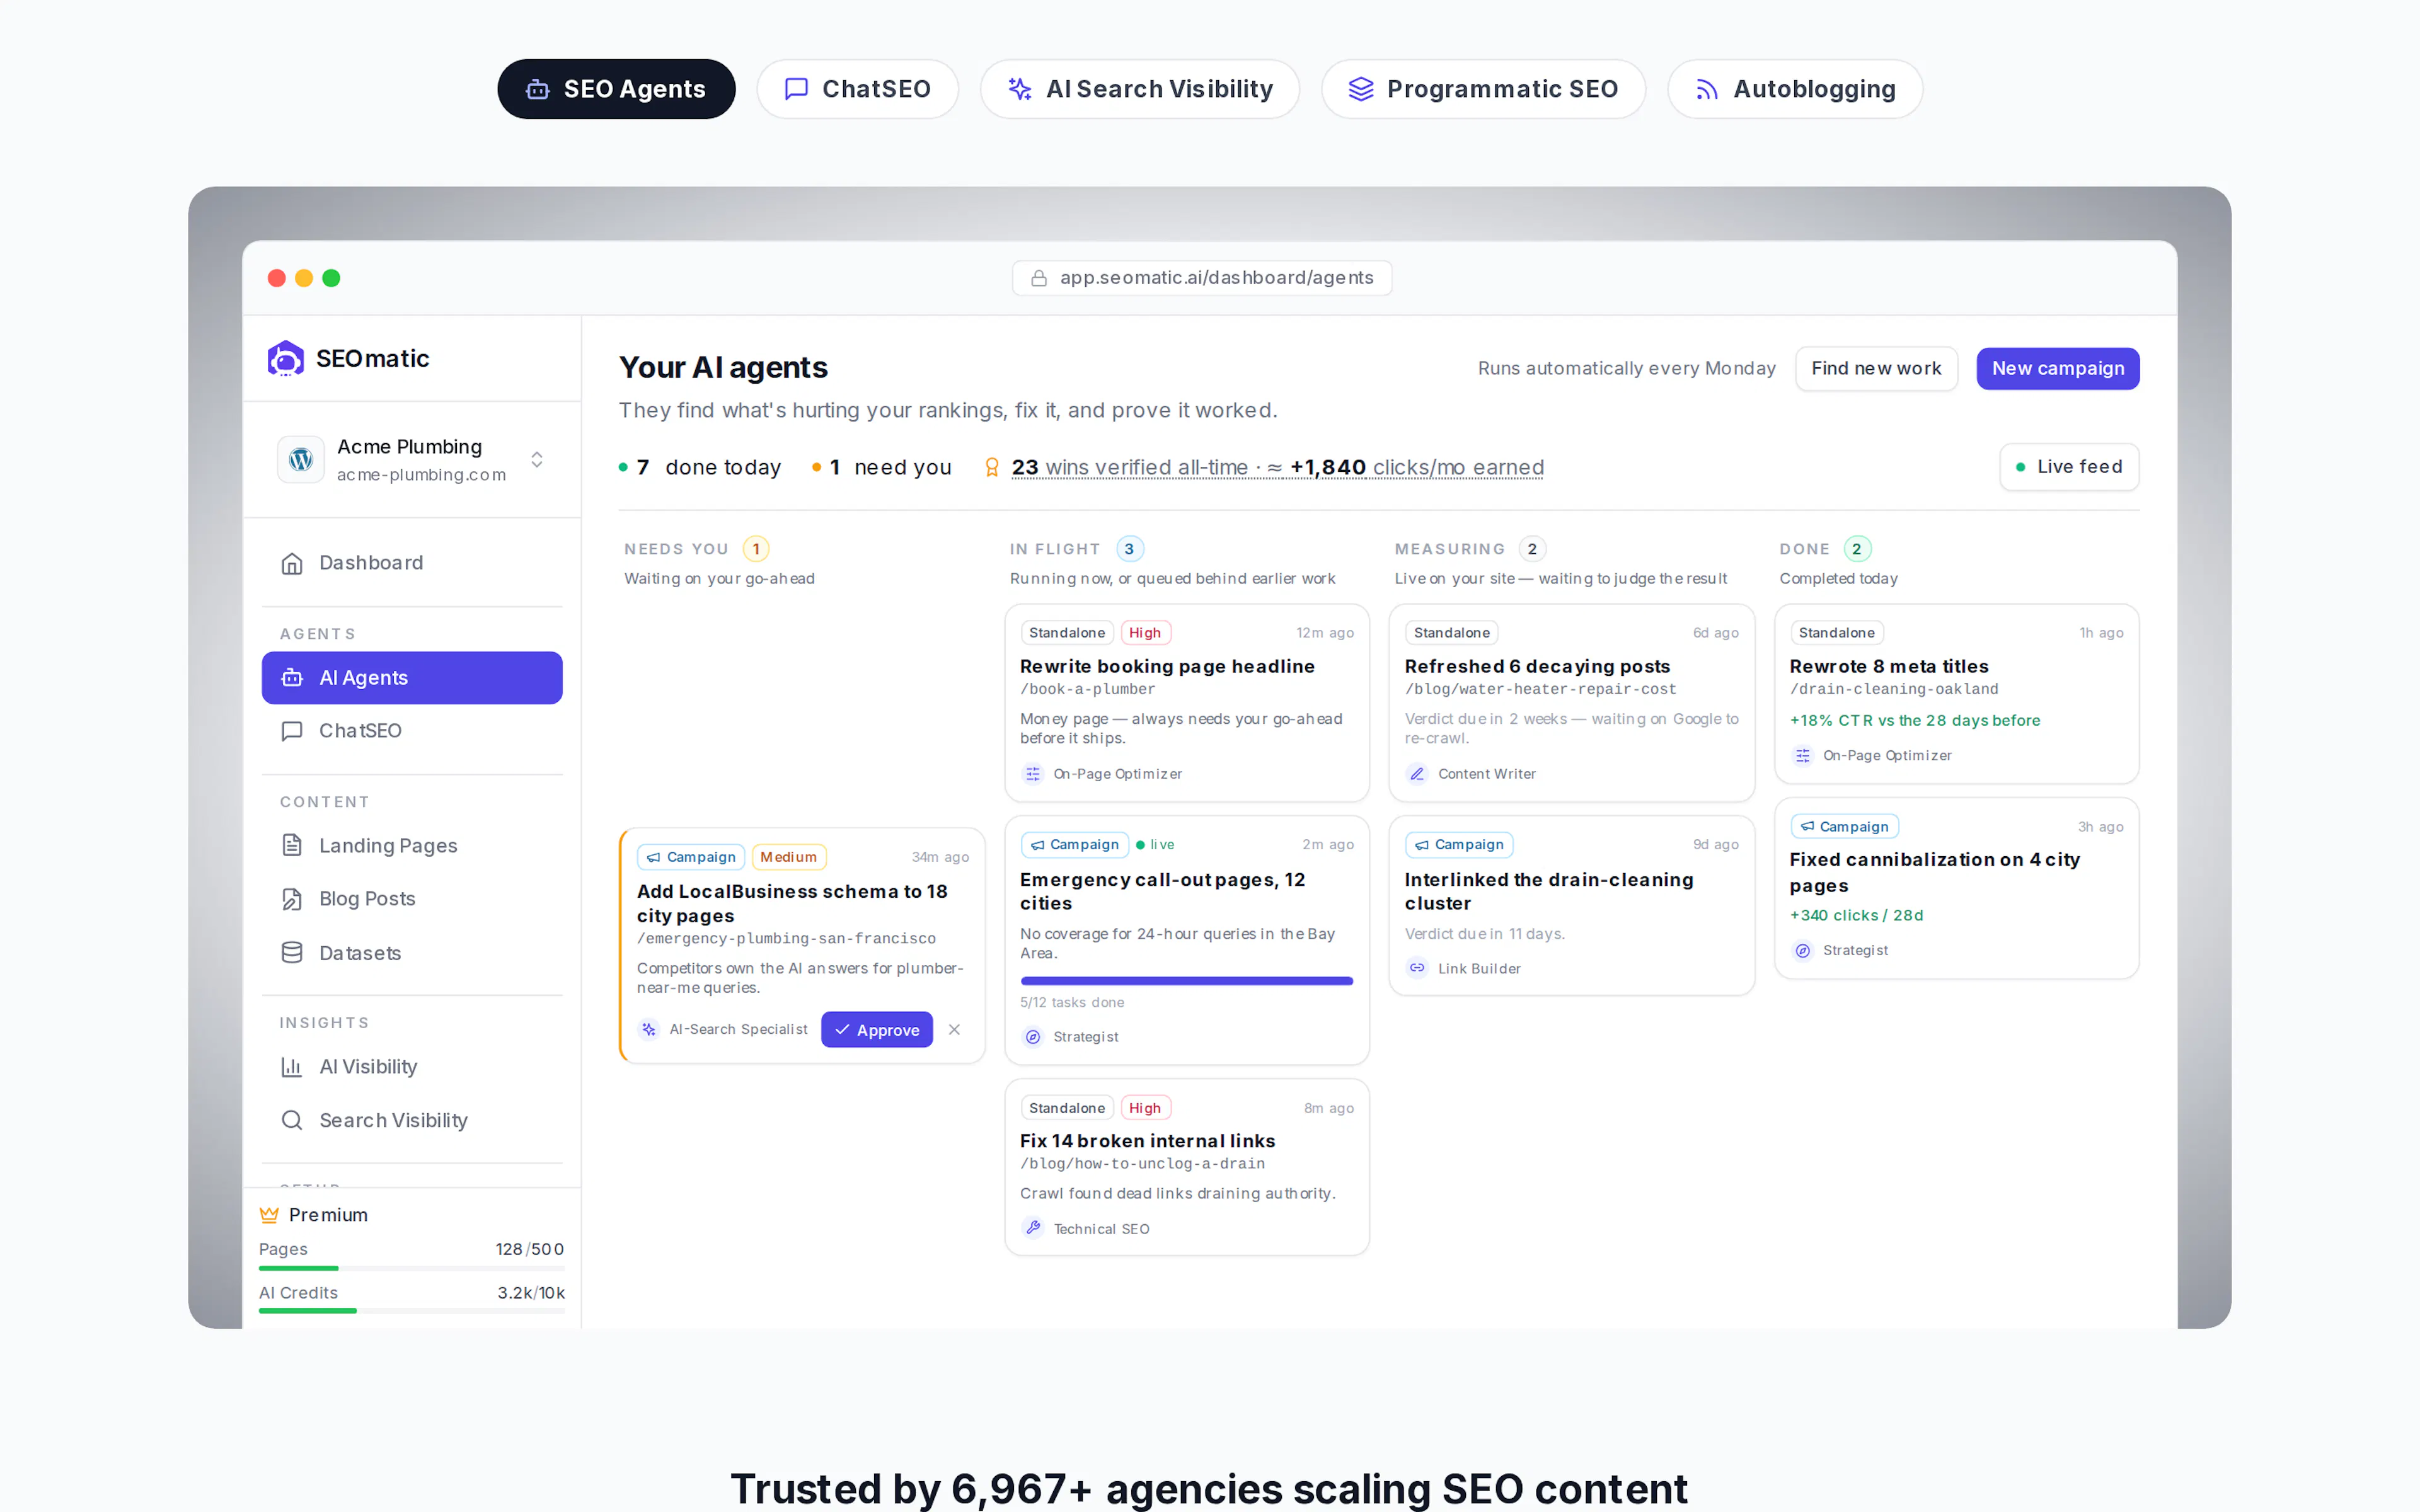The height and width of the screenshot is (1512, 2420).
Task: Click the /book-a-plumber path text
Action: 1087,689
